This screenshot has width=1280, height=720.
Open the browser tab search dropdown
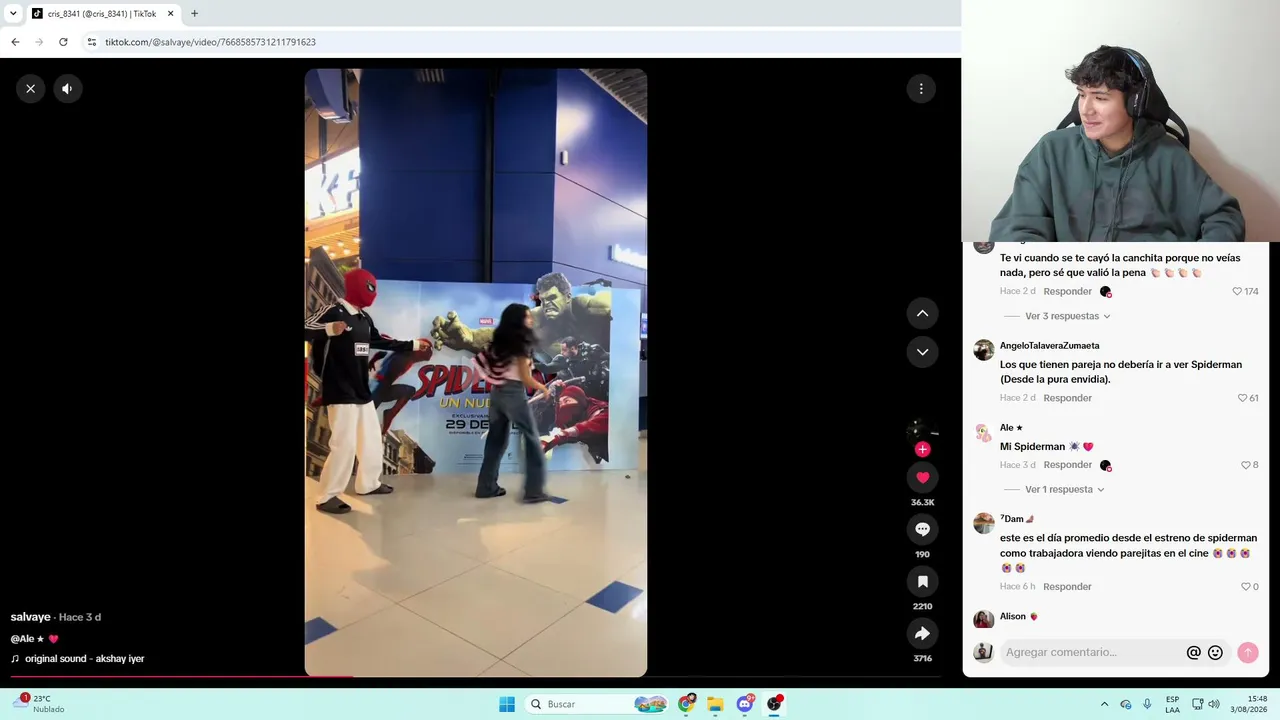pos(13,14)
